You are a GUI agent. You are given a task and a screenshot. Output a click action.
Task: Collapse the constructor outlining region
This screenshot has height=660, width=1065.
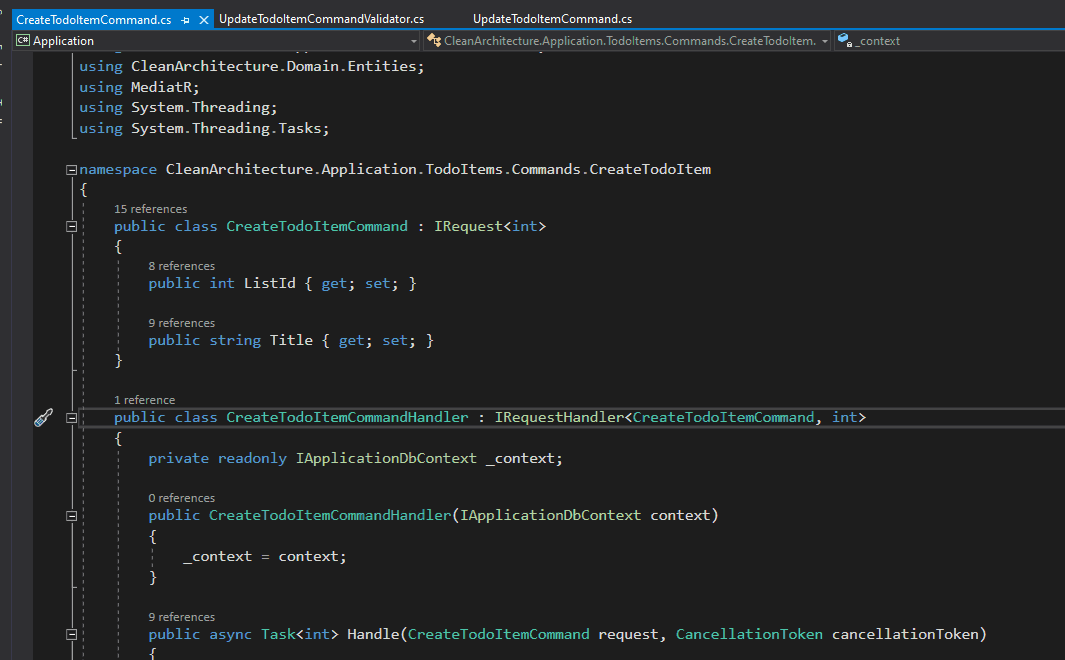point(71,516)
